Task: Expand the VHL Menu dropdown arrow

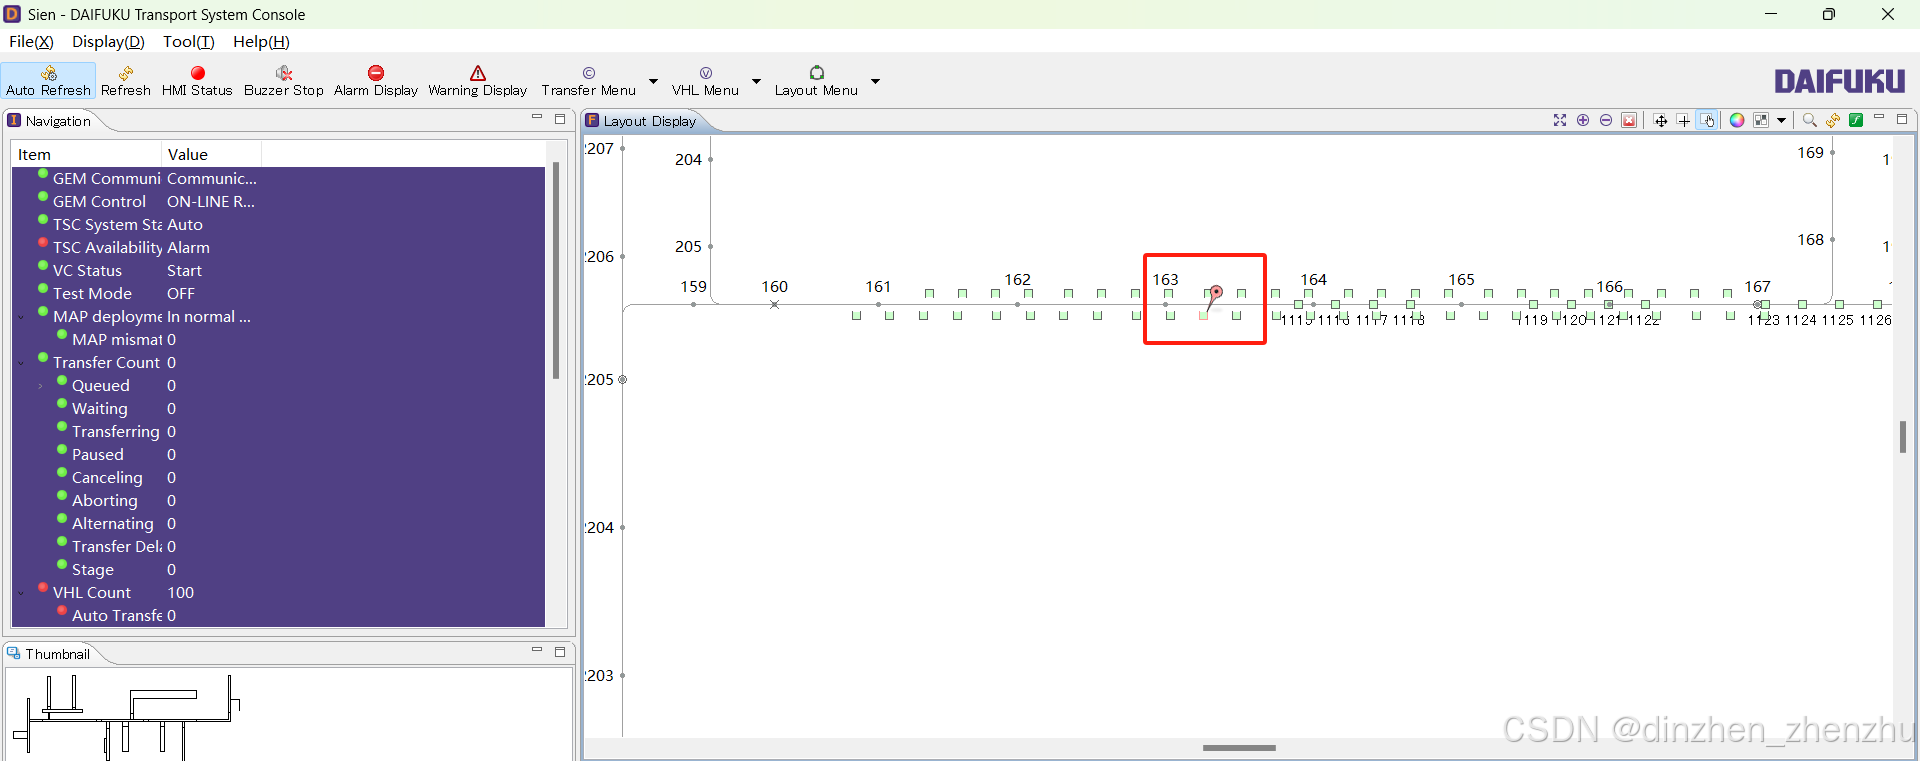Action: click(x=756, y=81)
